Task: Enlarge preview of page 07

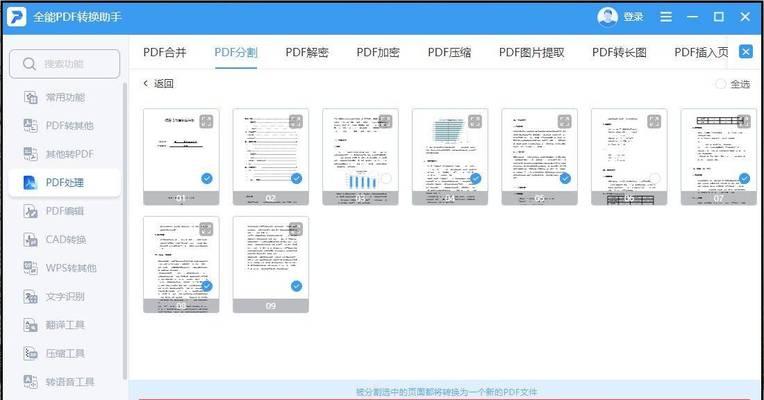Action: tap(744, 121)
